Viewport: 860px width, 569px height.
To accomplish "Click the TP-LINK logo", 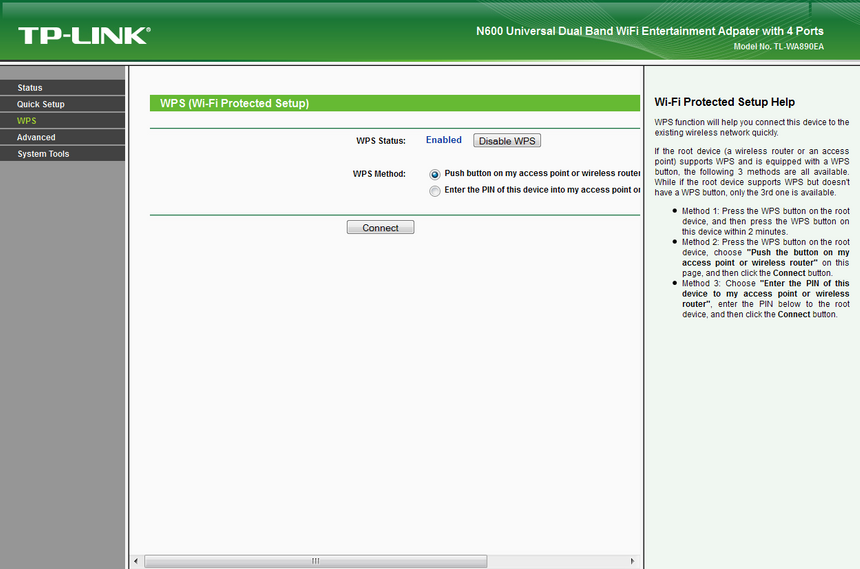I will coord(84,36).
